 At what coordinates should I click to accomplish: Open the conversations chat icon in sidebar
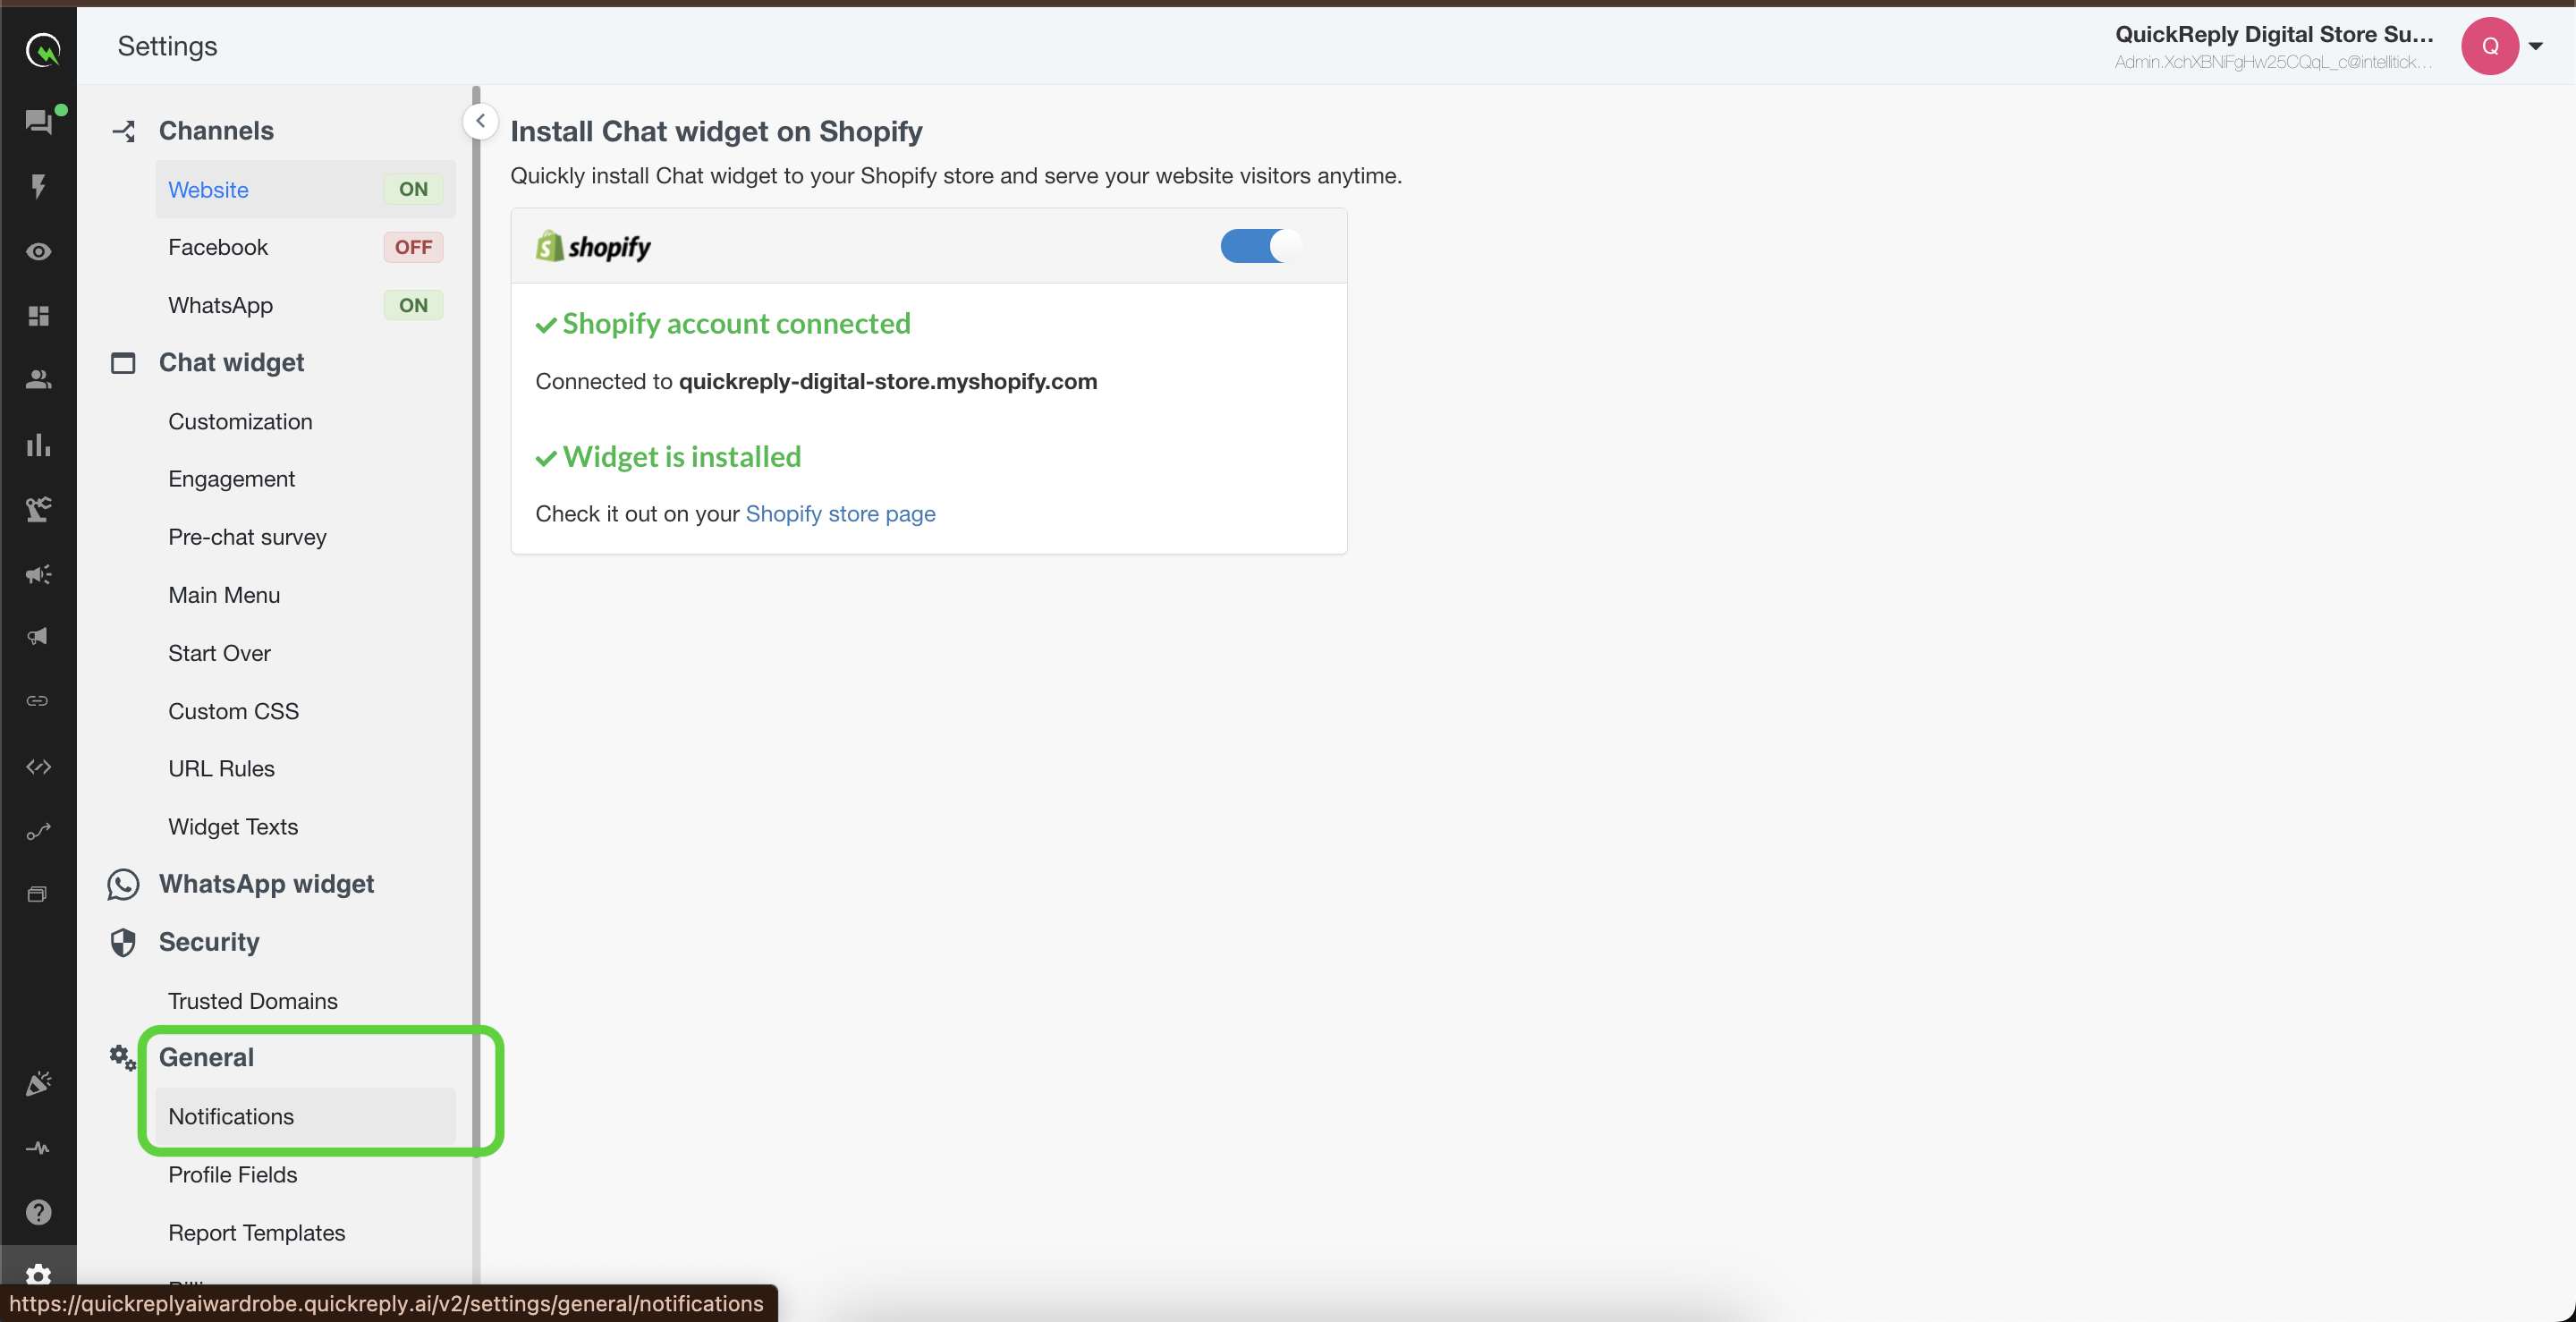(38, 122)
